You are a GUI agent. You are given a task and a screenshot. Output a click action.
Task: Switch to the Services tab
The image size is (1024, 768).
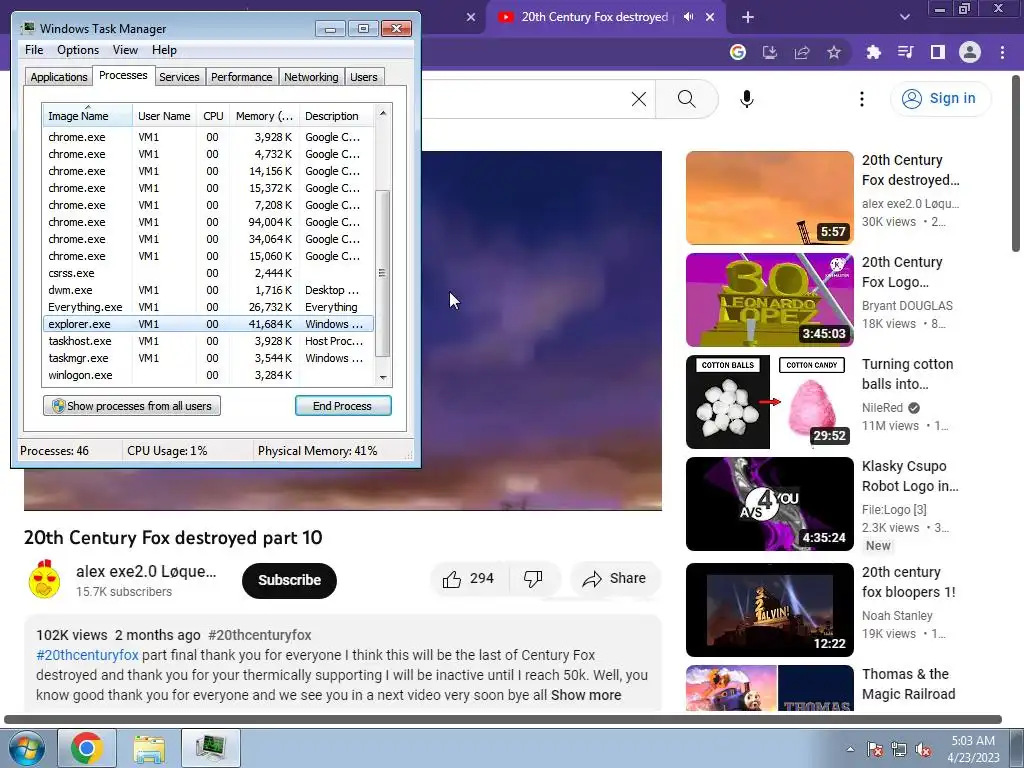(x=179, y=77)
